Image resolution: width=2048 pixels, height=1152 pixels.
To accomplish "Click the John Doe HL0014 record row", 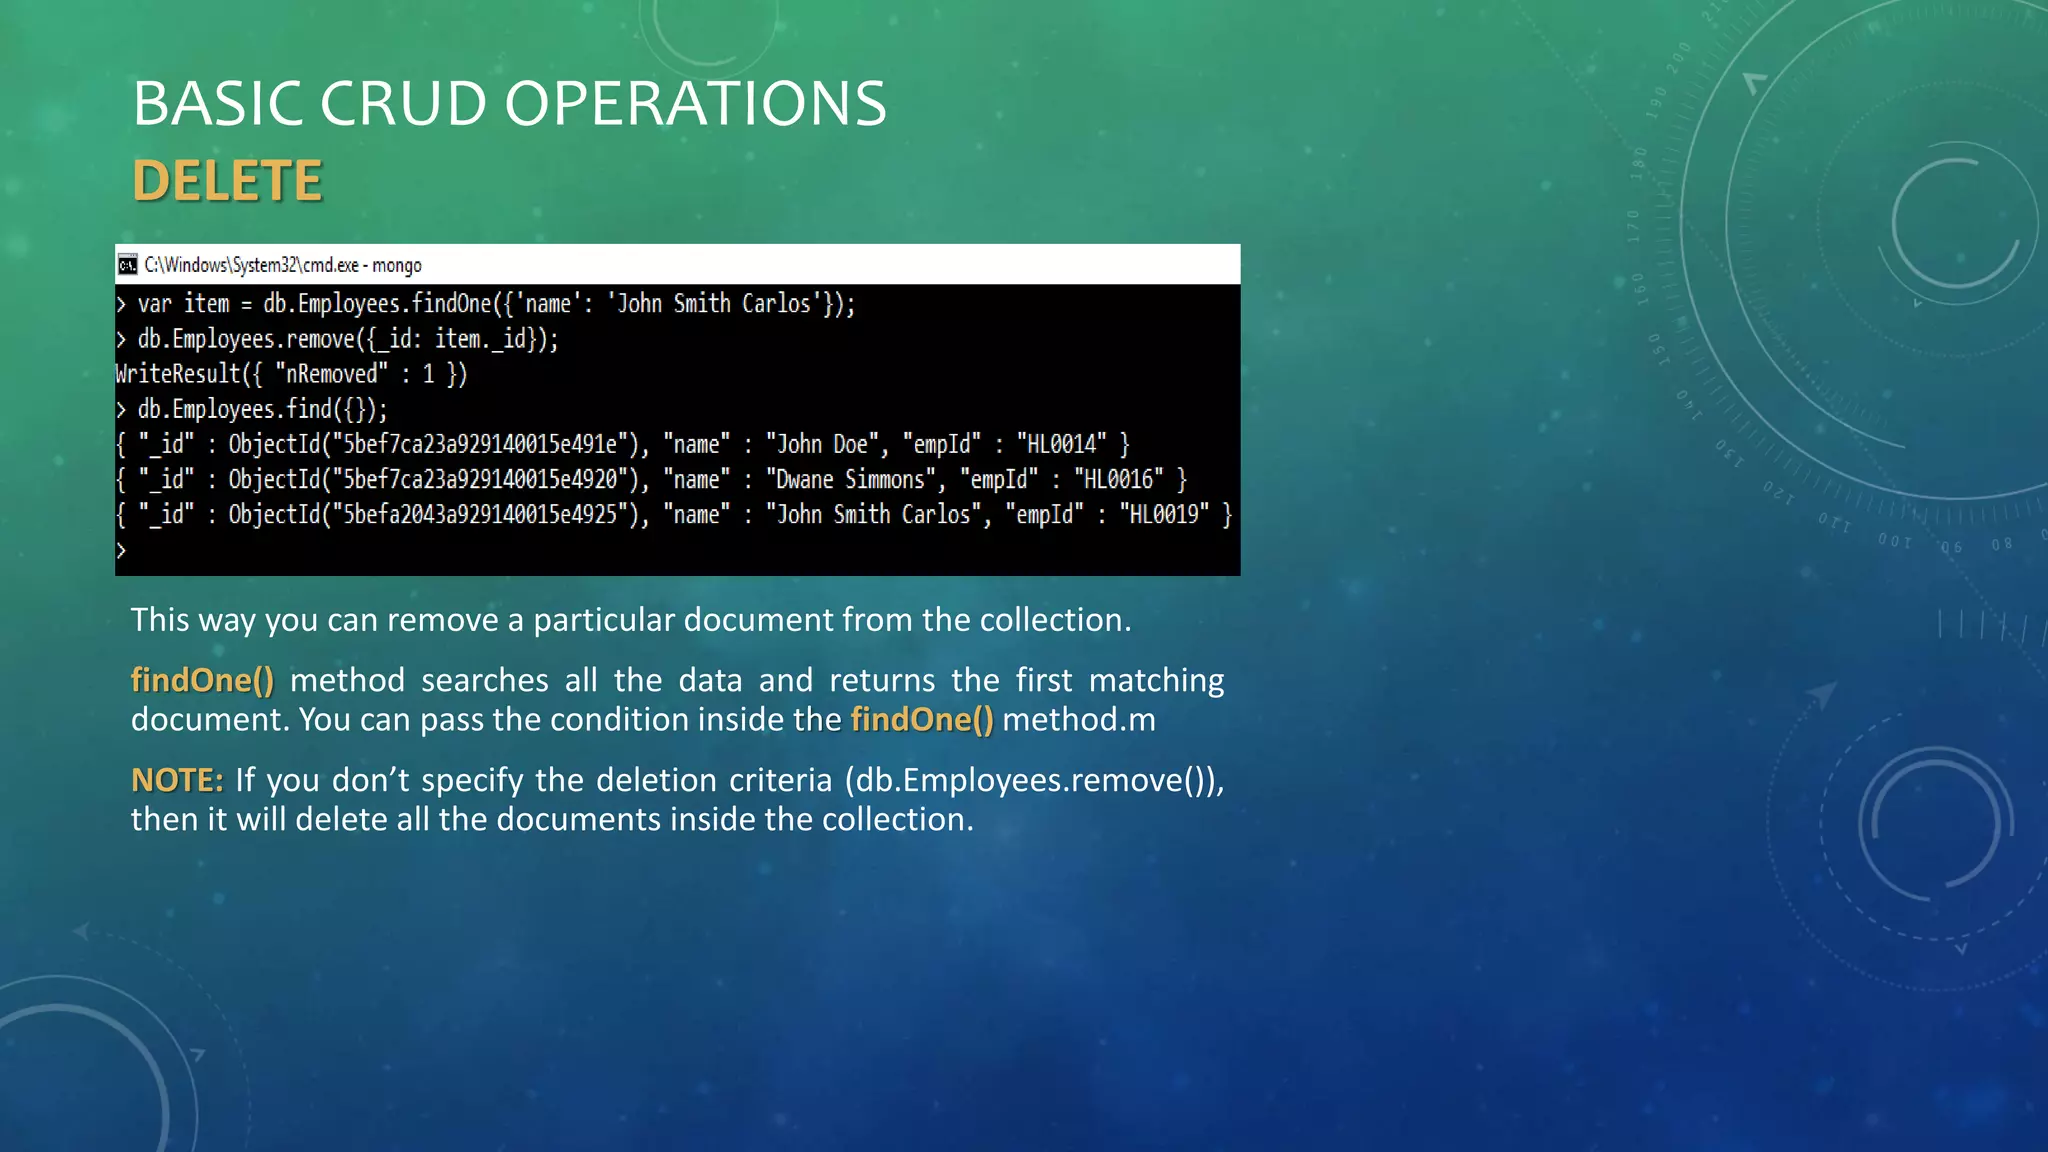I will pos(622,444).
